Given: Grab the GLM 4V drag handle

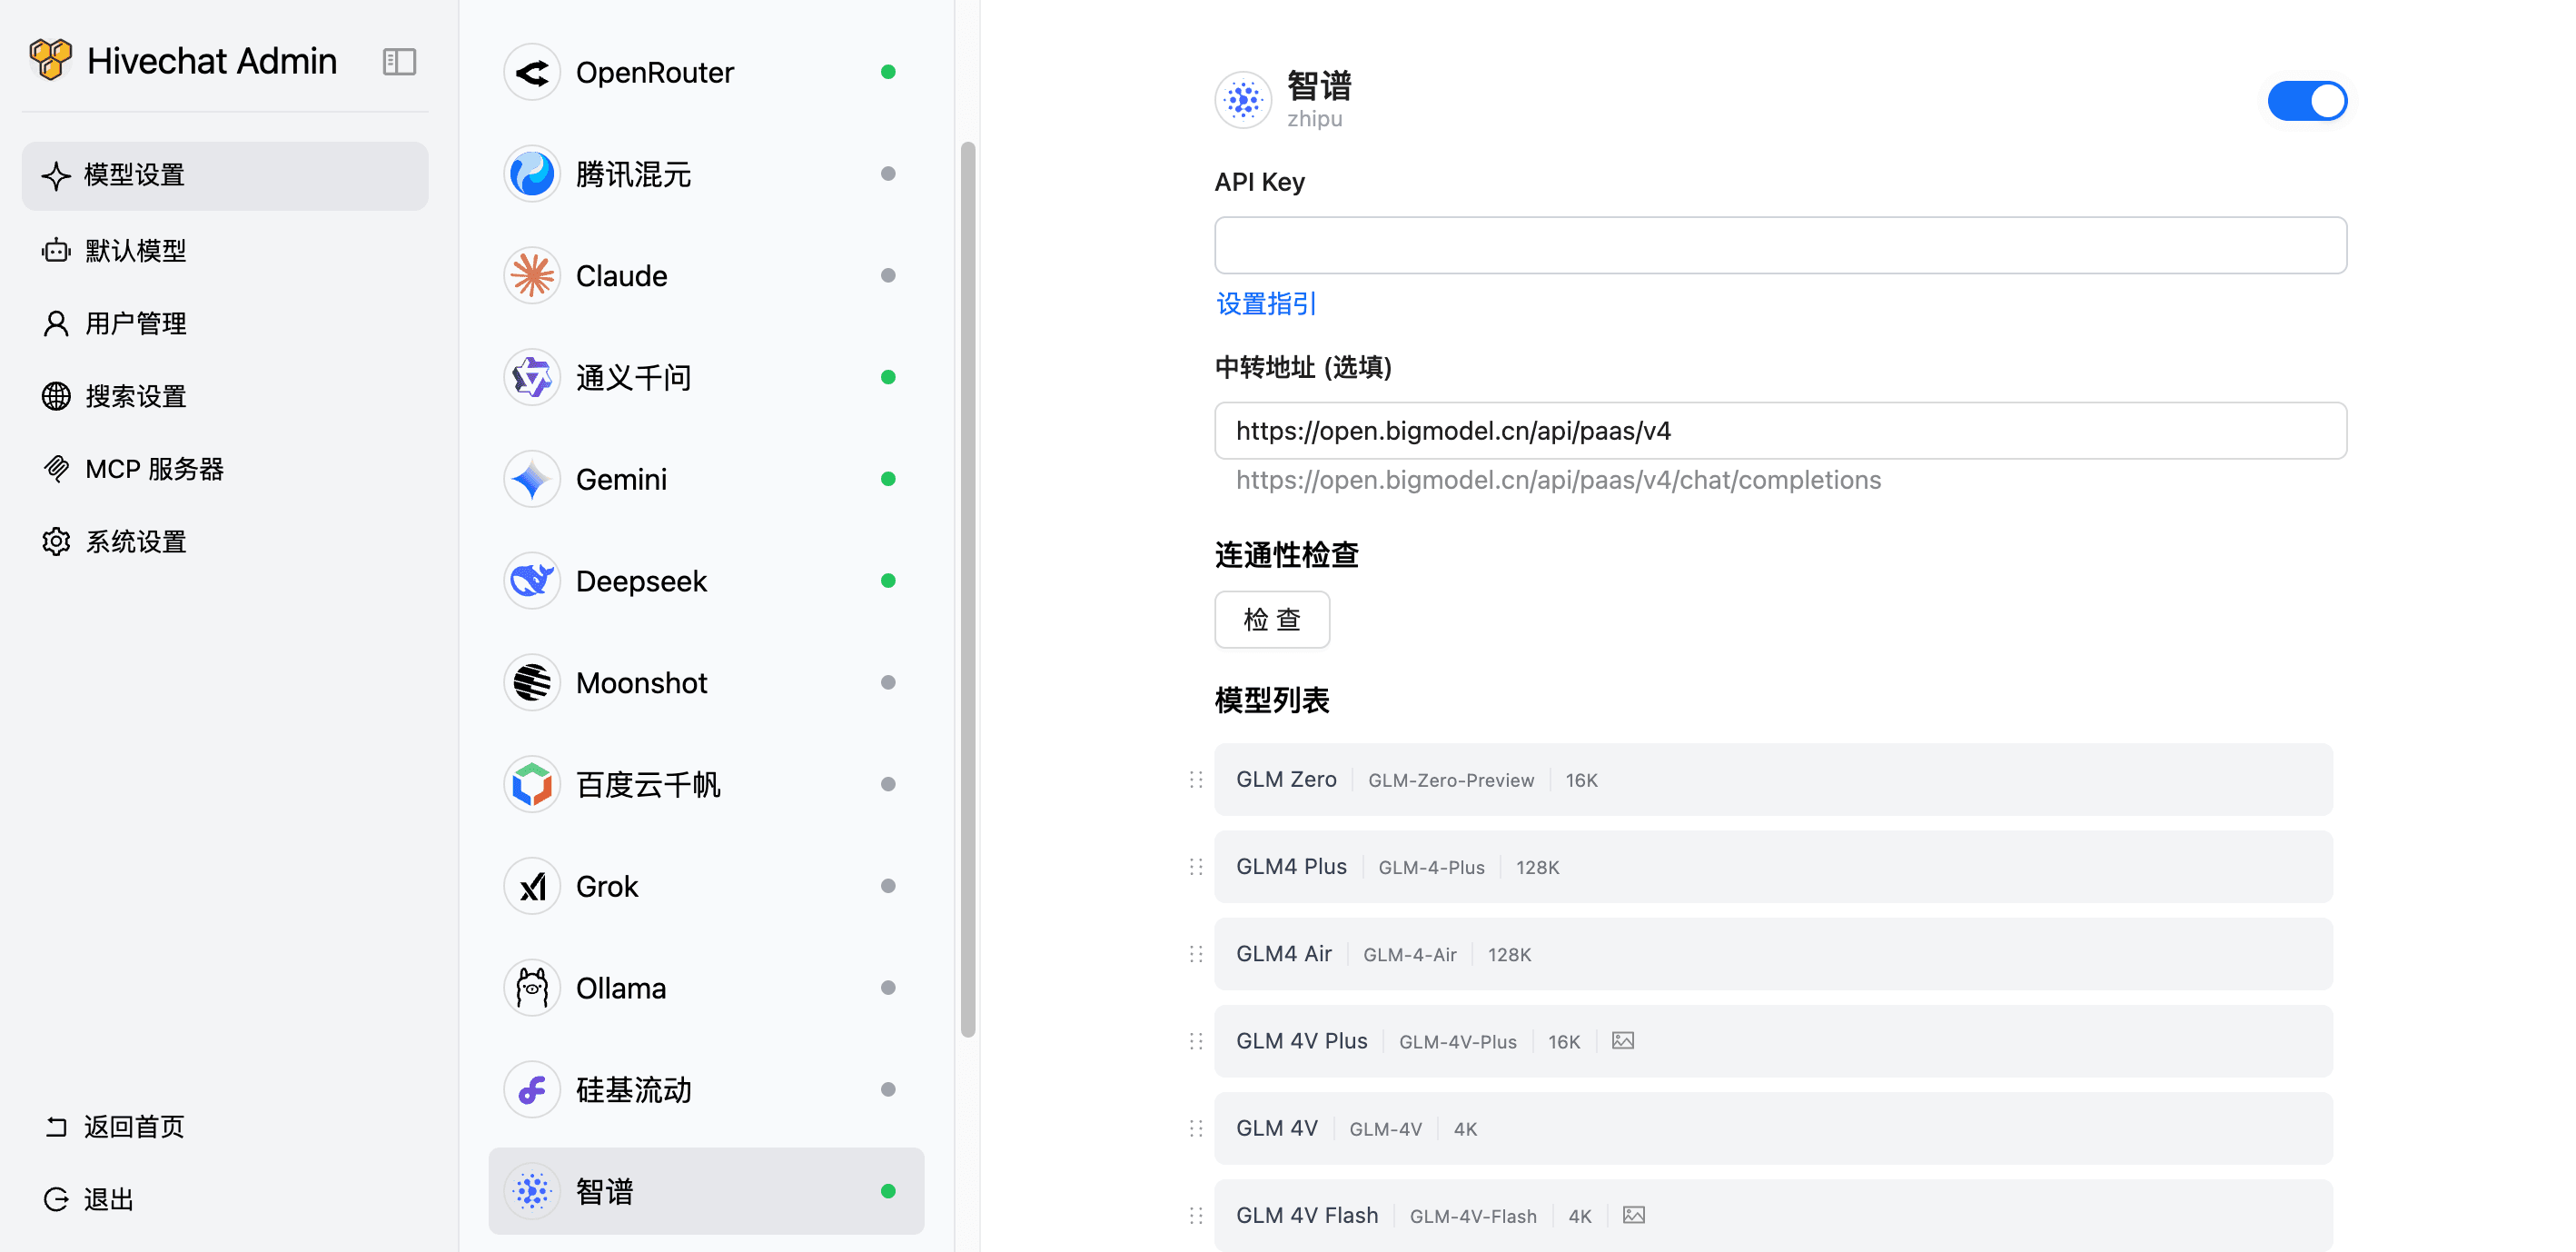Looking at the screenshot, I should [1196, 1128].
